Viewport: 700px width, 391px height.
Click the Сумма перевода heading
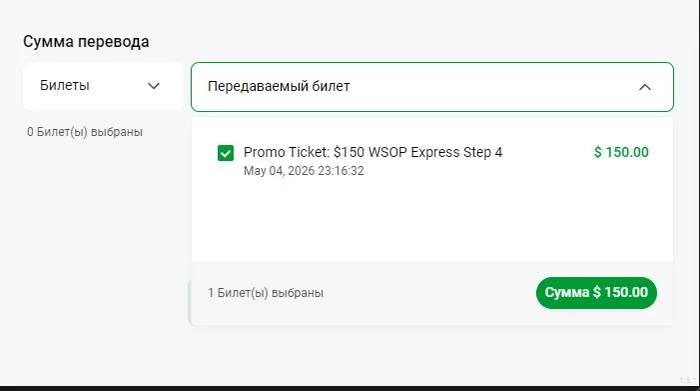click(x=86, y=42)
